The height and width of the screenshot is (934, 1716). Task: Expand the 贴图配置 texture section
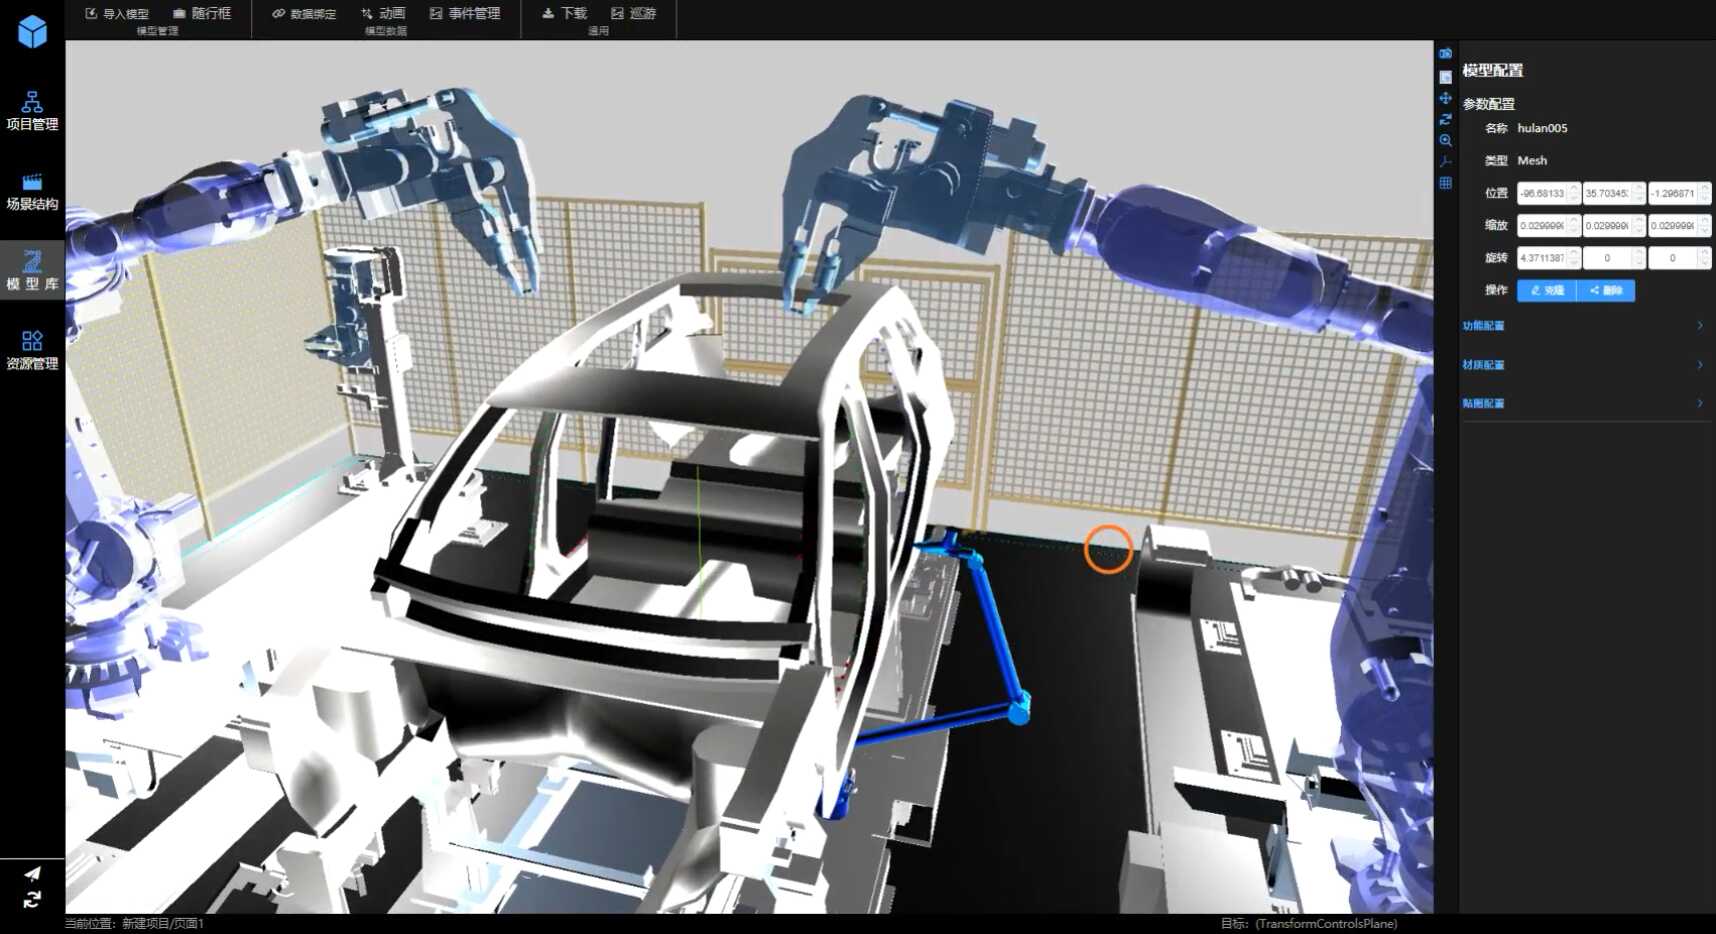1583,404
